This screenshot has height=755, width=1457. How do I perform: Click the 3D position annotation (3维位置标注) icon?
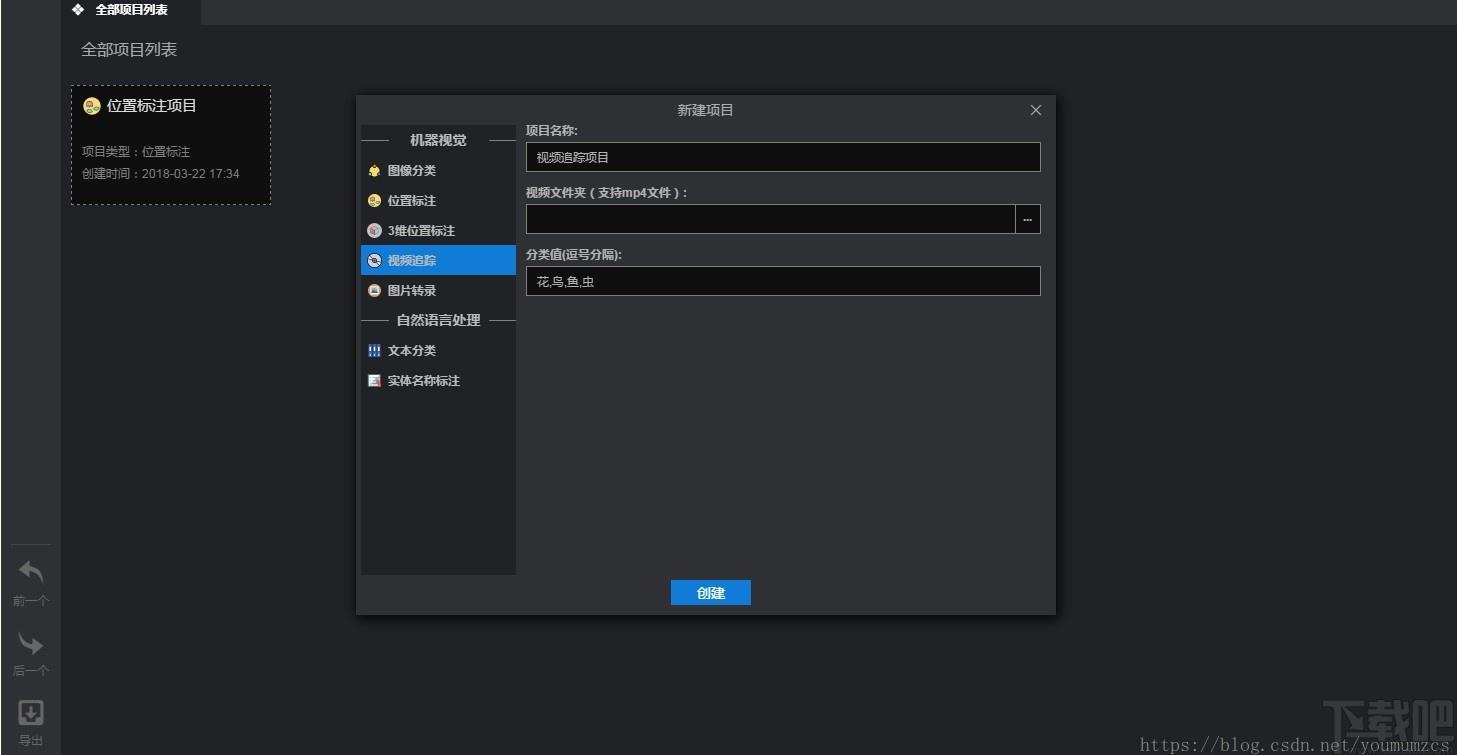[374, 231]
